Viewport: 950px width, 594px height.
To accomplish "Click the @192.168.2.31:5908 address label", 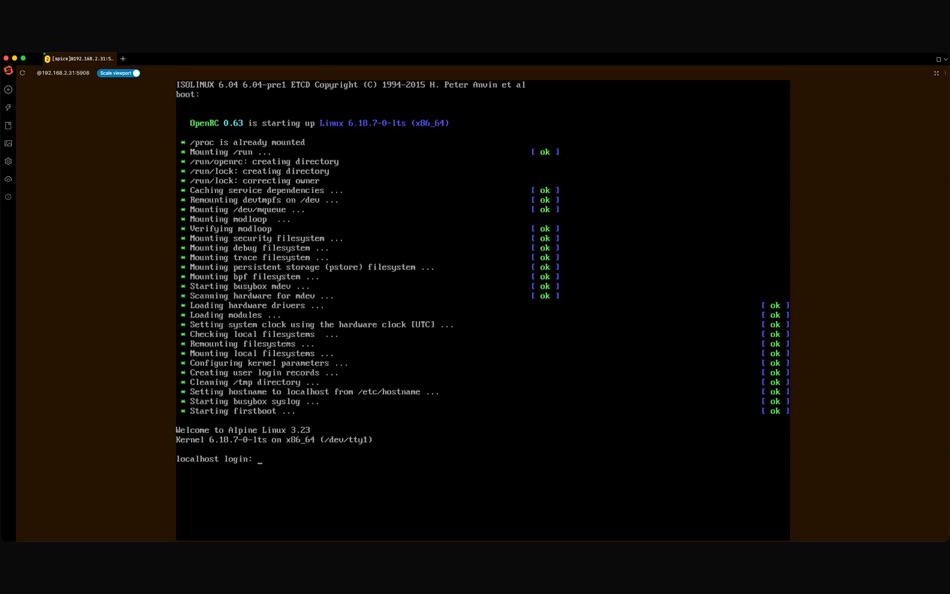I will coord(63,73).
